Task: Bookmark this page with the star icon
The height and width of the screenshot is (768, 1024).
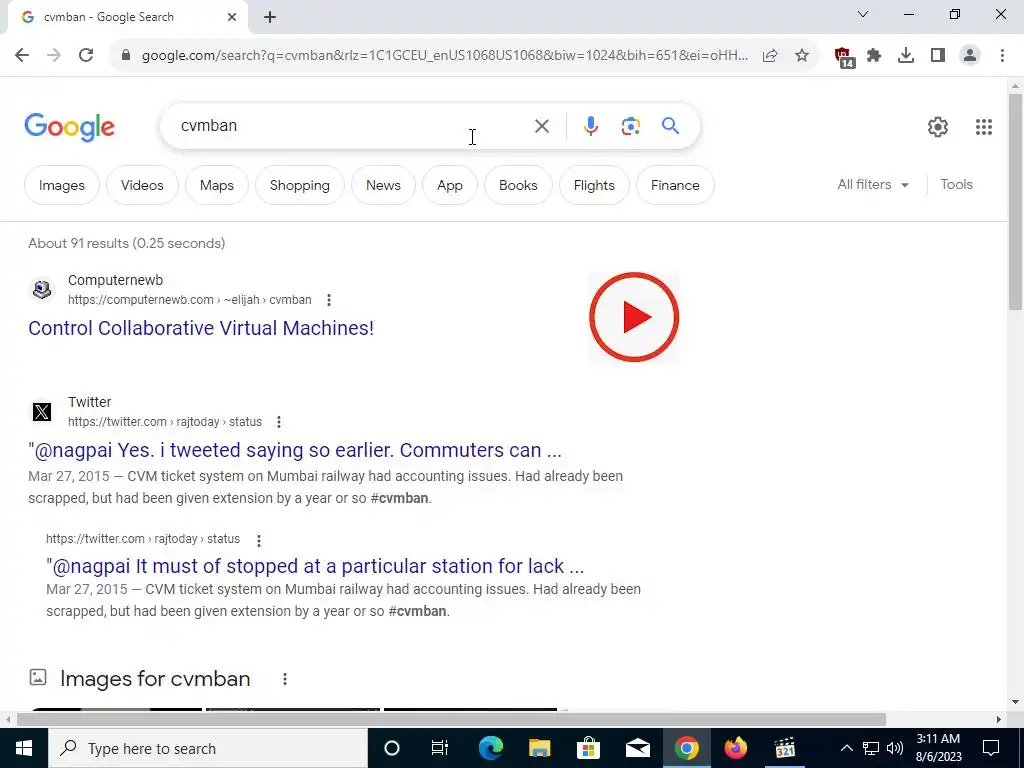Action: (x=802, y=56)
